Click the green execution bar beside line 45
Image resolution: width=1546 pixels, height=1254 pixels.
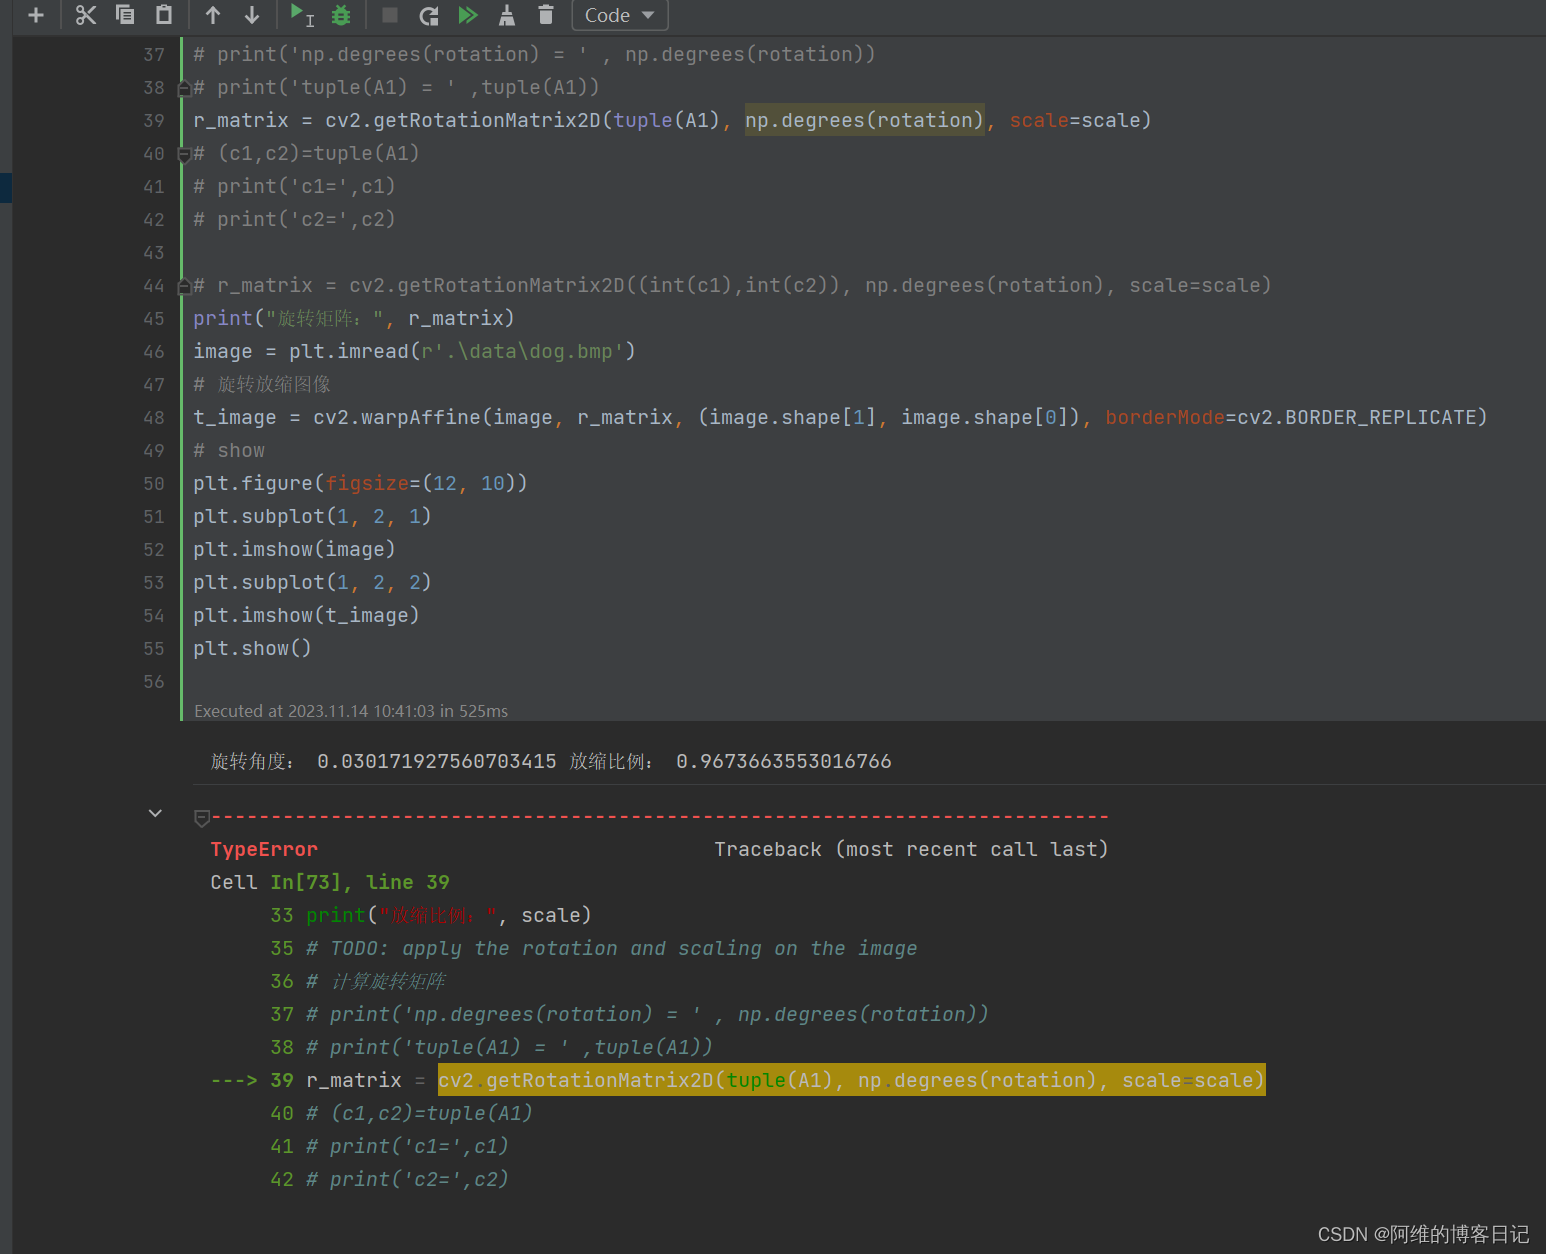(x=182, y=318)
